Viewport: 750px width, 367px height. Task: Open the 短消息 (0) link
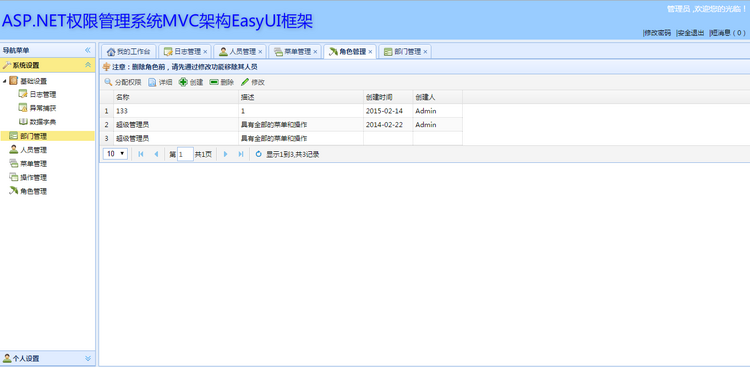click(728, 33)
